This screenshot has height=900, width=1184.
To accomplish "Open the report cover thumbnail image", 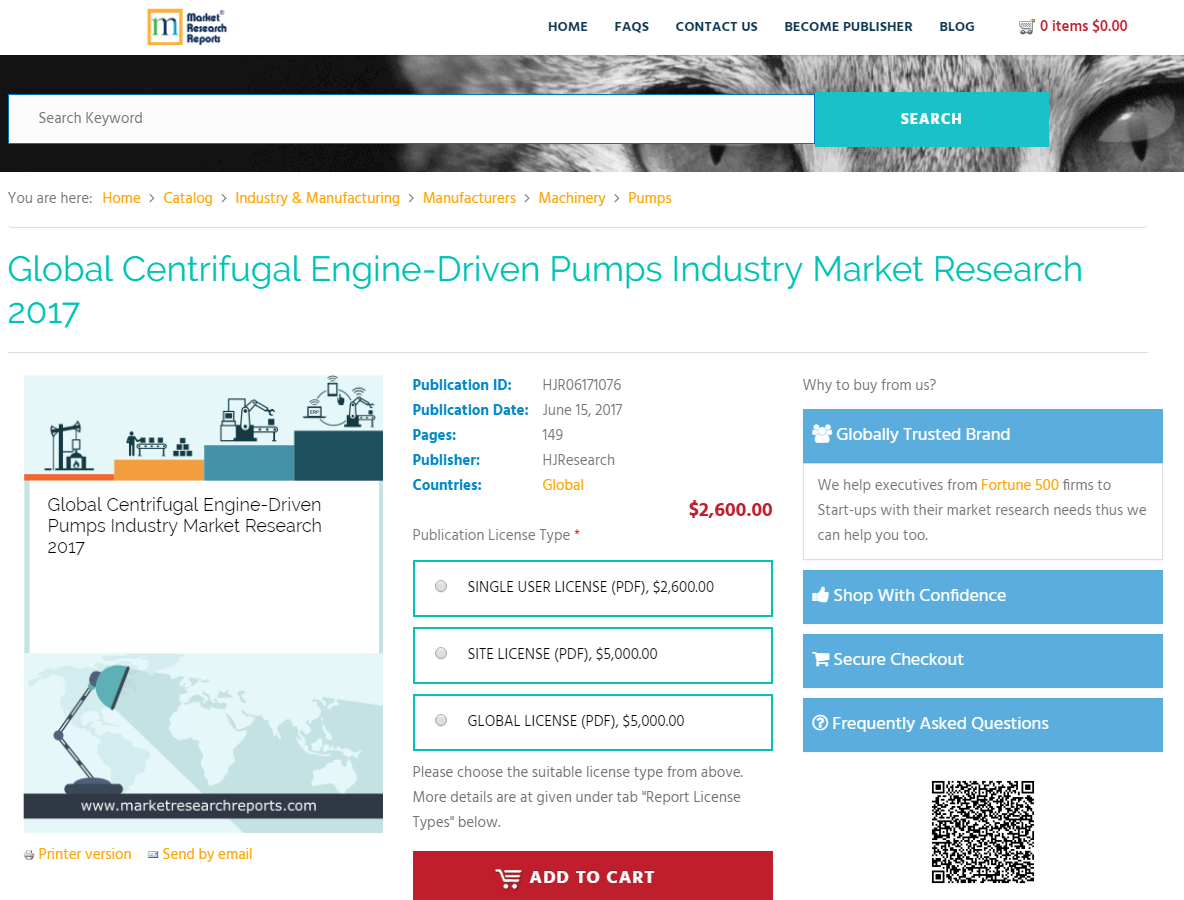I will click(203, 604).
